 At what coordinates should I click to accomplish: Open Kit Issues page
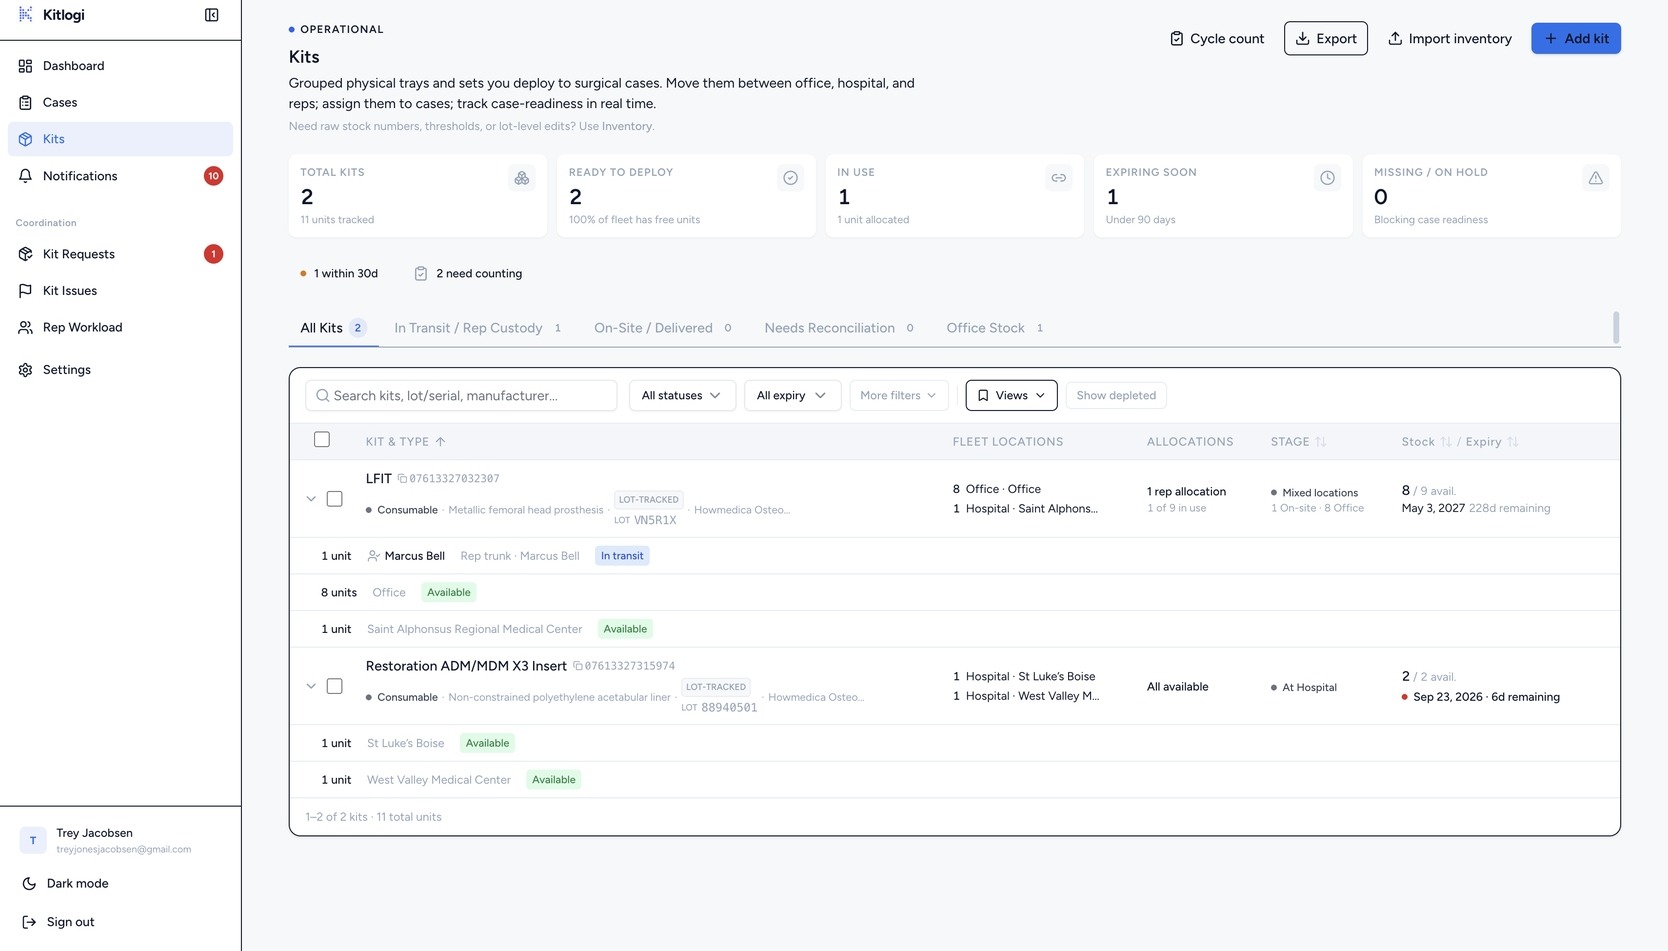tap(120, 291)
